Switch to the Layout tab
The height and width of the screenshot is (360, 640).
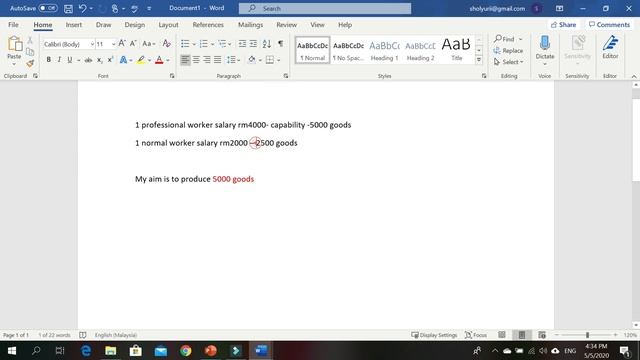click(168, 25)
